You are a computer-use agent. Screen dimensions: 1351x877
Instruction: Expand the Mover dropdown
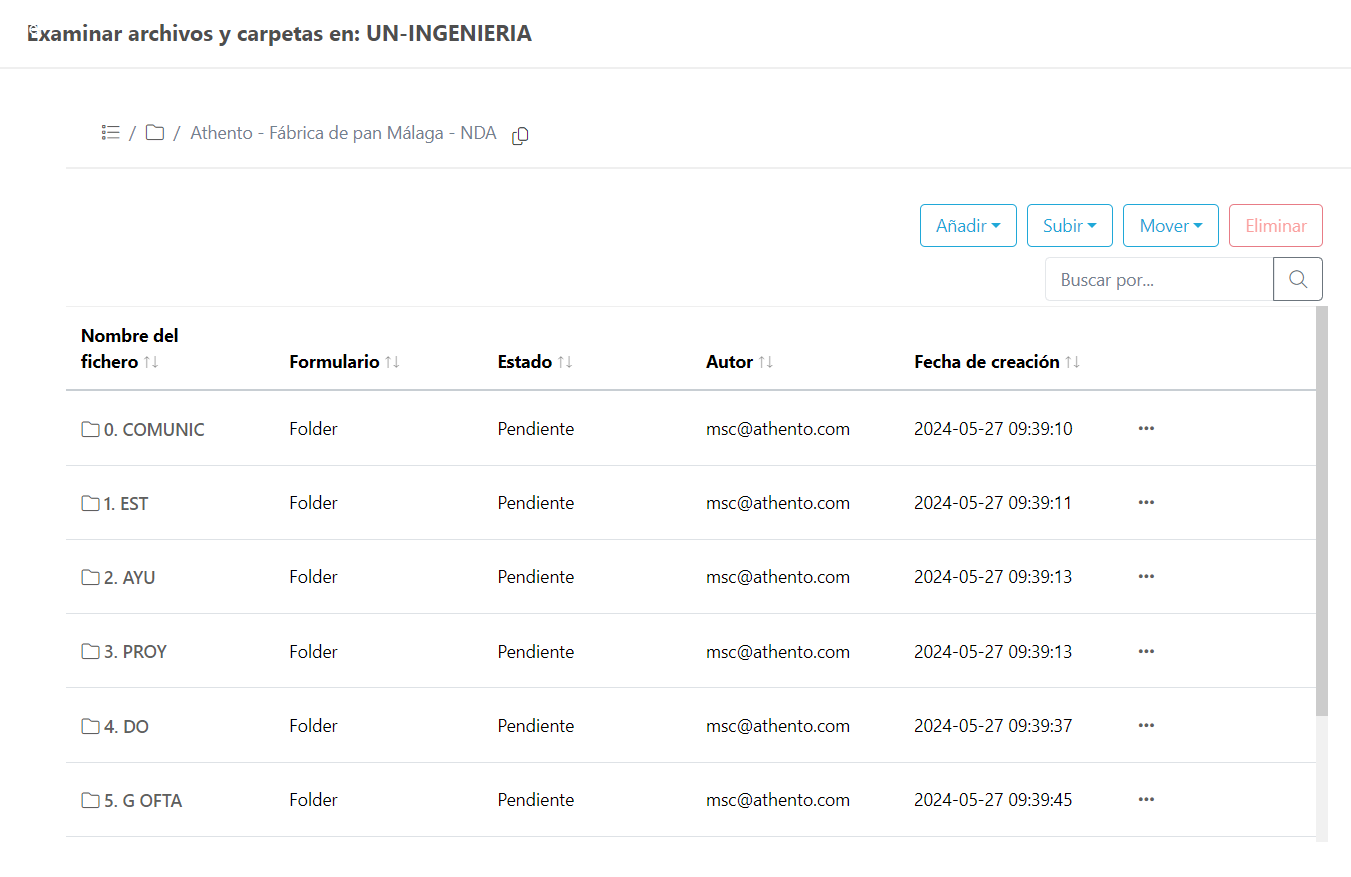click(1170, 226)
